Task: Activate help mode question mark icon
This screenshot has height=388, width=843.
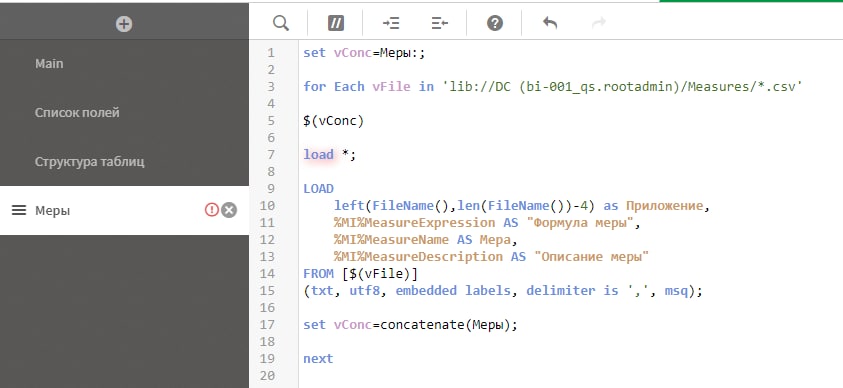Action: [495, 23]
